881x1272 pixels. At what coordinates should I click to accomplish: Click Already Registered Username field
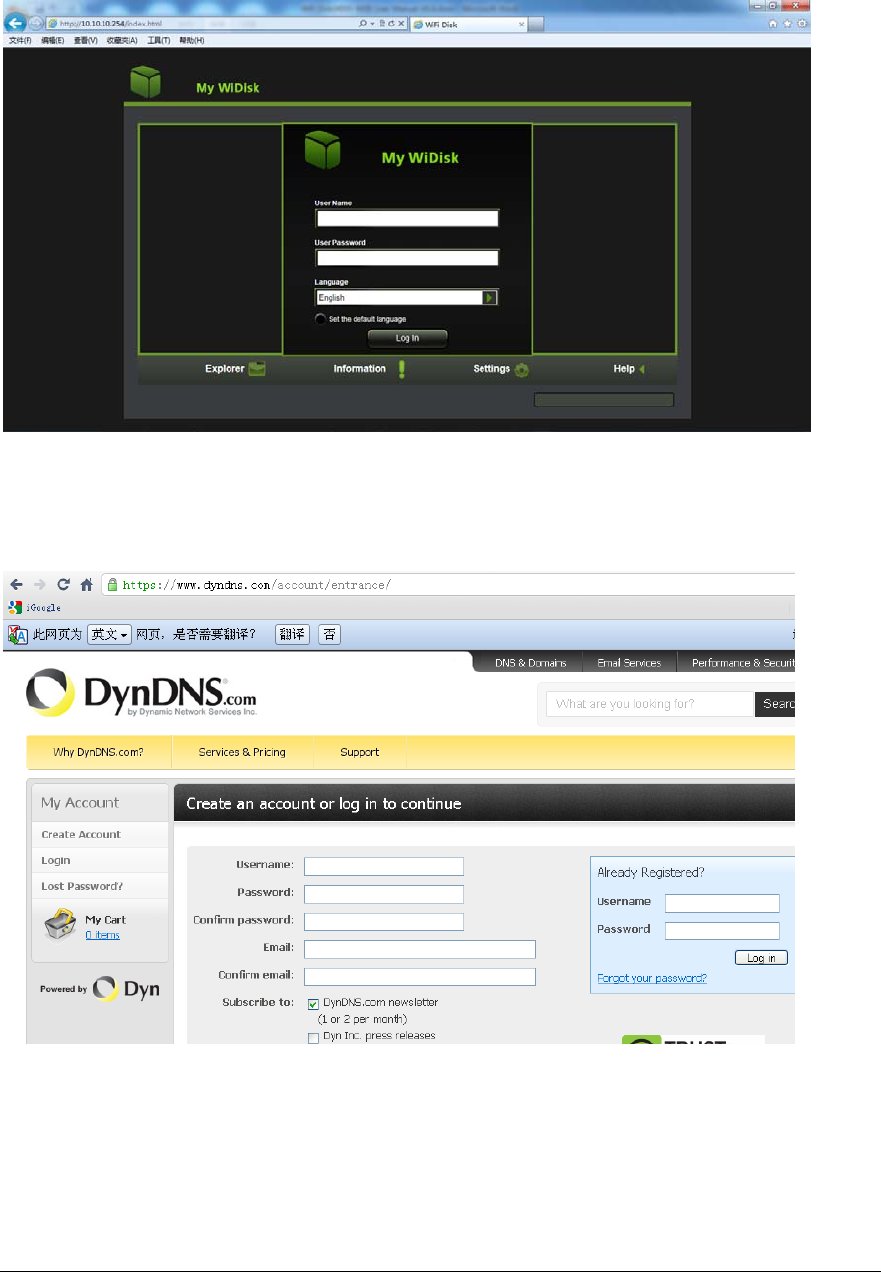point(722,903)
